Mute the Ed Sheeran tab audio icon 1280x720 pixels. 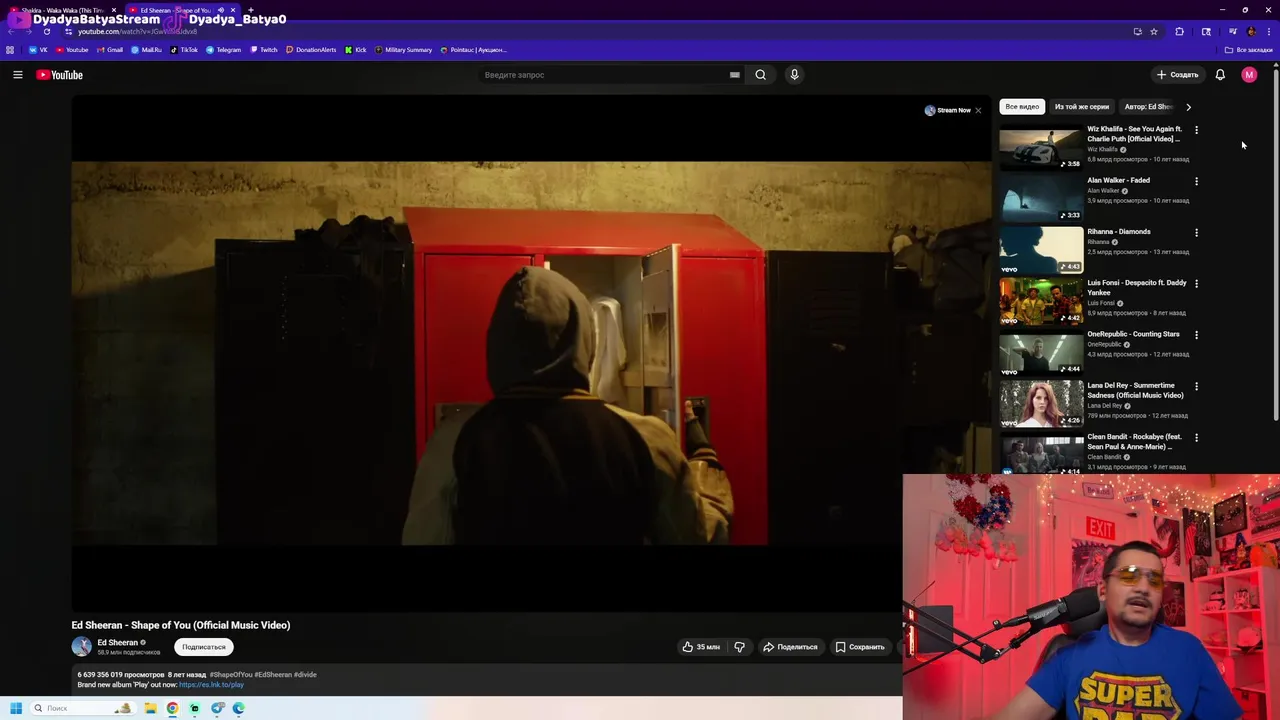pyautogui.click(x=220, y=10)
